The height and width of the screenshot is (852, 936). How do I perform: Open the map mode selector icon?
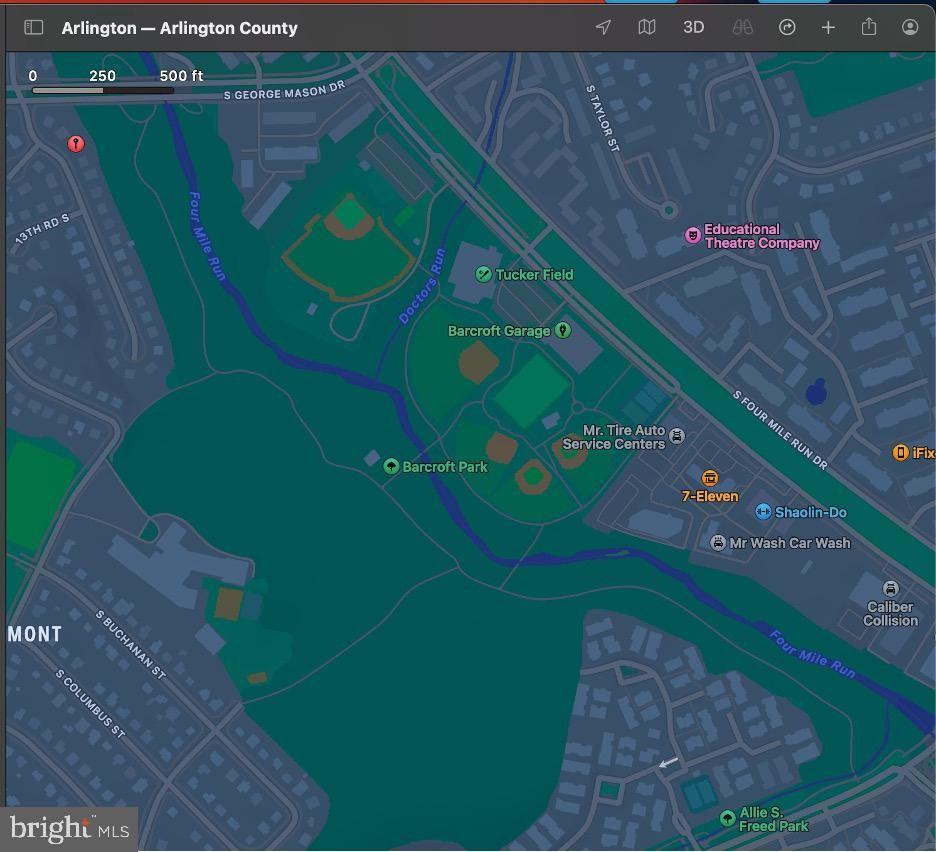[x=647, y=28]
